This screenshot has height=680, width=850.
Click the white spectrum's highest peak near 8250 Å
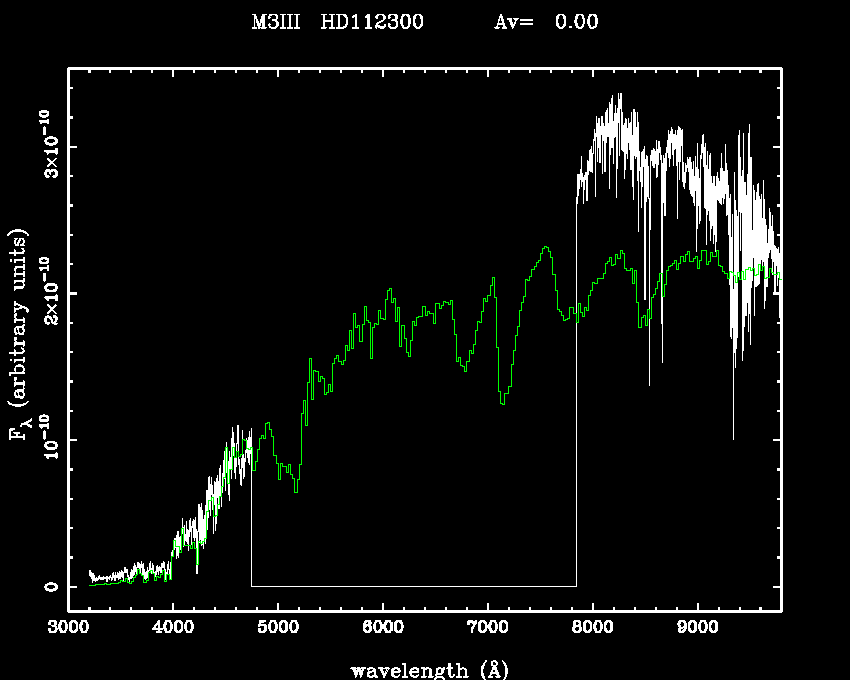coord(620,95)
